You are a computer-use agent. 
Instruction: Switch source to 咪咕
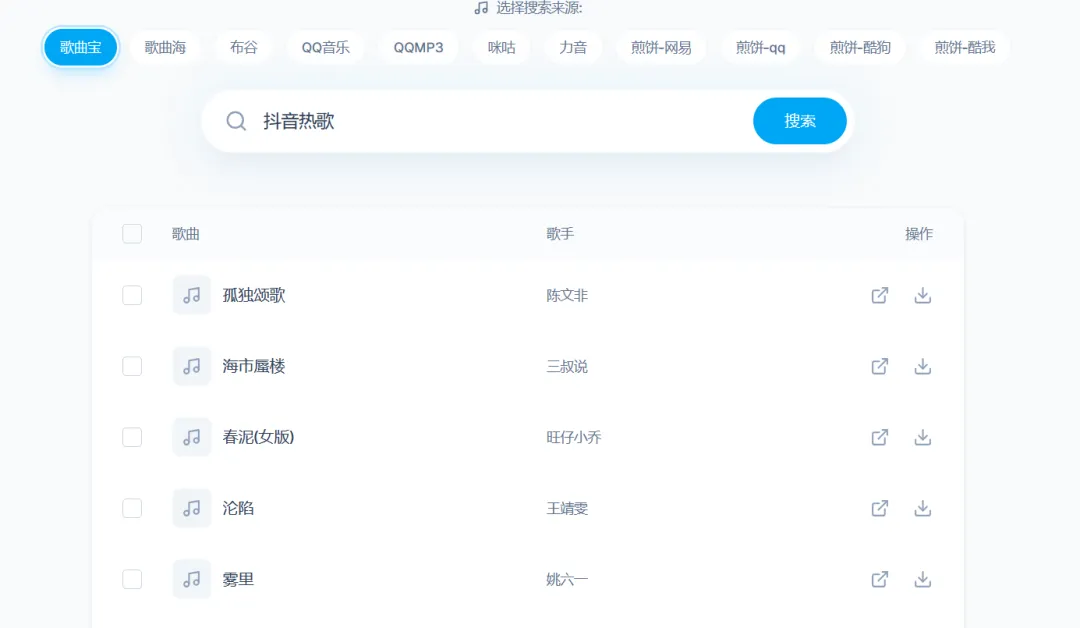click(x=501, y=48)
